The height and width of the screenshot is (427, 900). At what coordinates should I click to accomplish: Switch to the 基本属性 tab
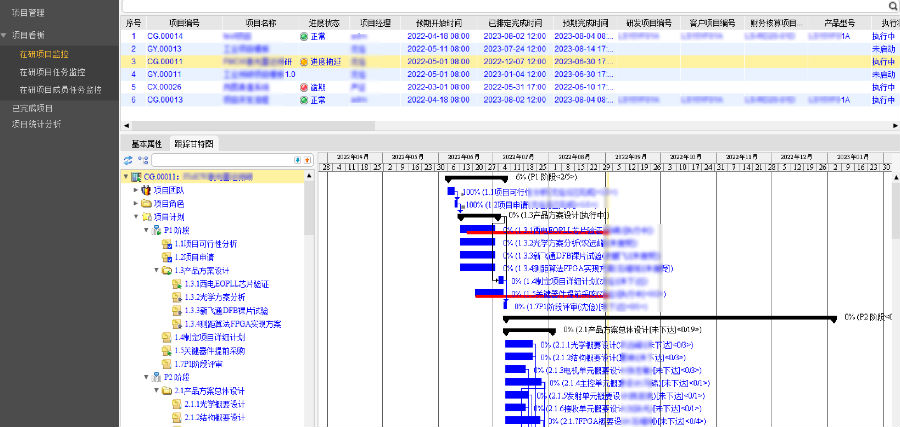tap(146, 144)
